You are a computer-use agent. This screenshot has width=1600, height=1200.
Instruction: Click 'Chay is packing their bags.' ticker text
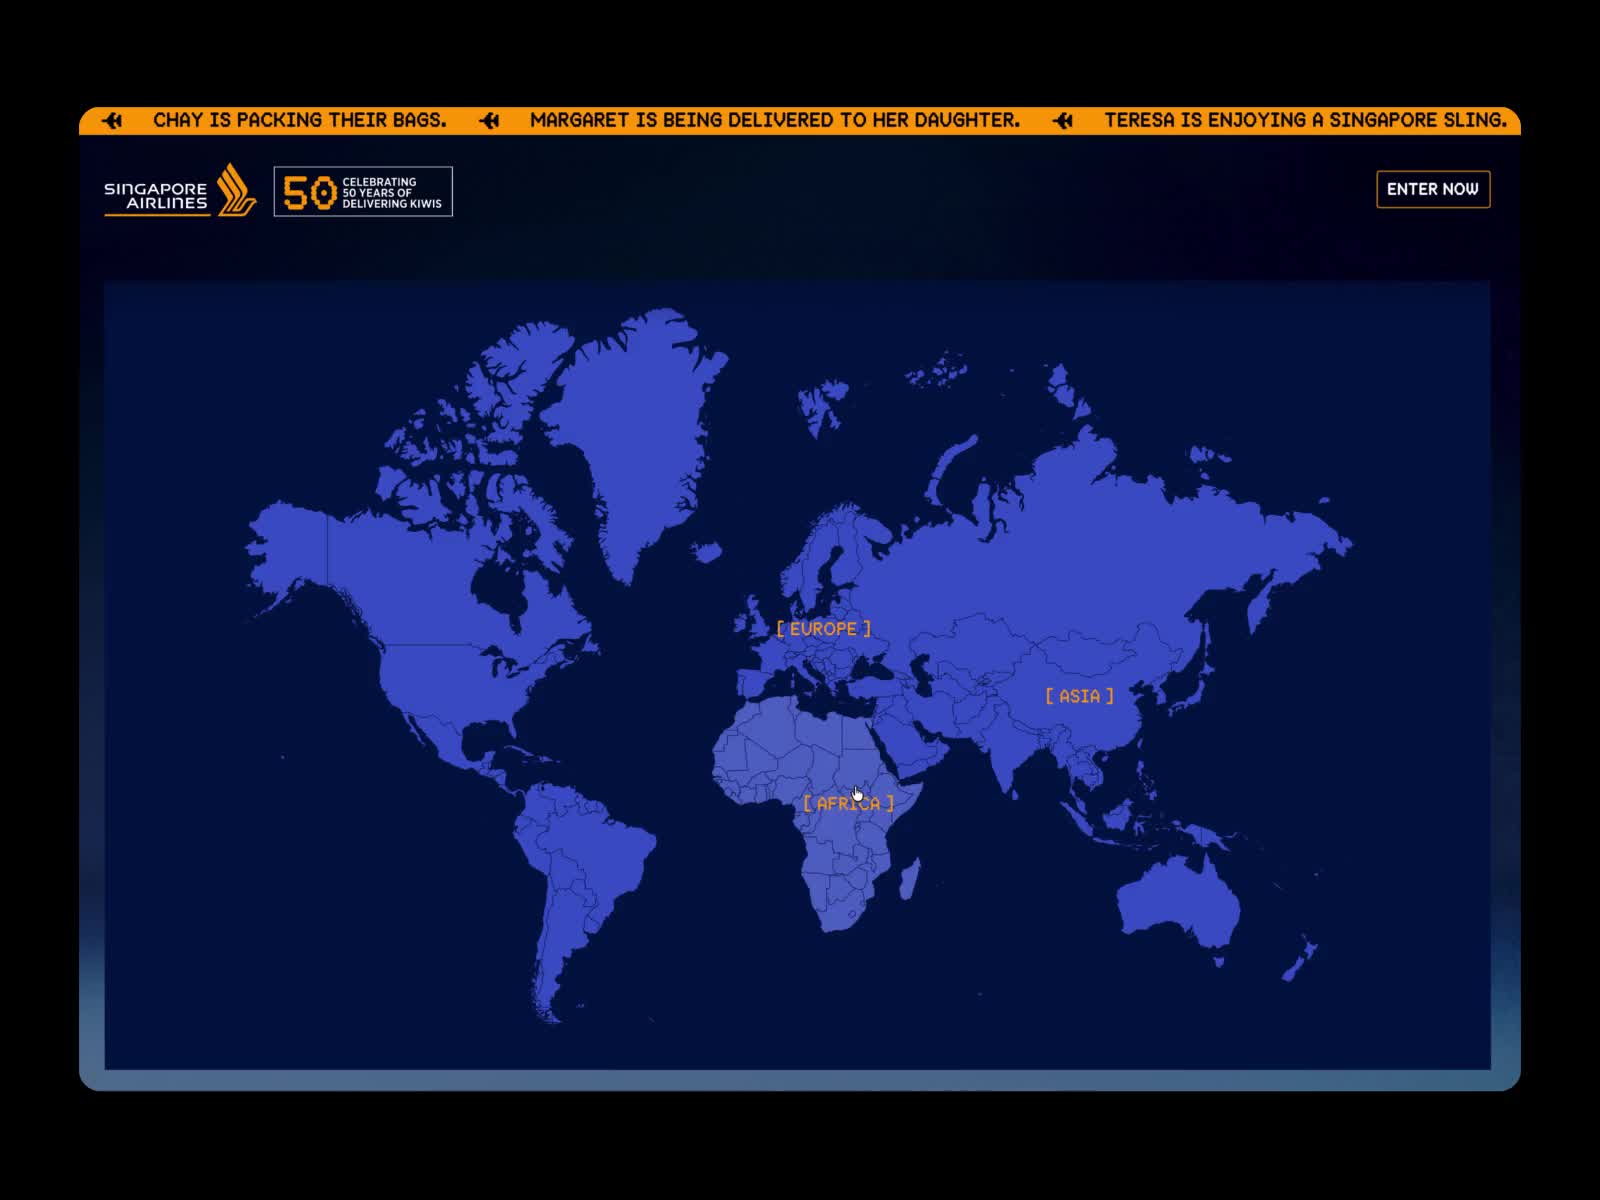coord(300,120)
